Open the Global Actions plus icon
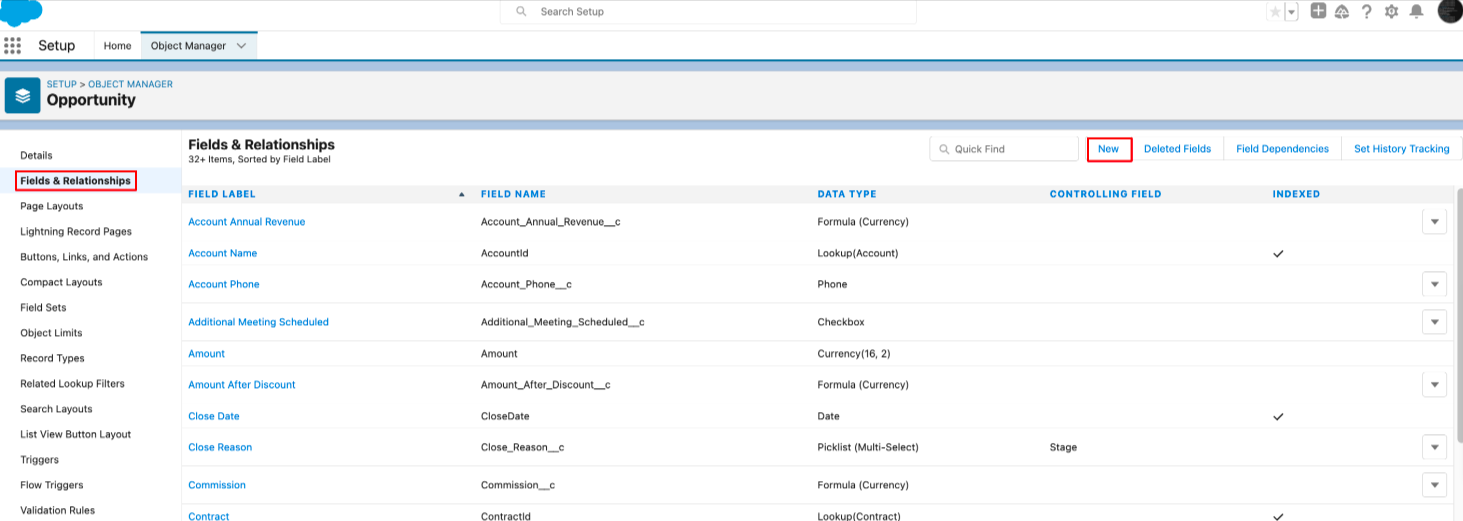Viewport: 1463px width, 521px height. coord(1318,11)
